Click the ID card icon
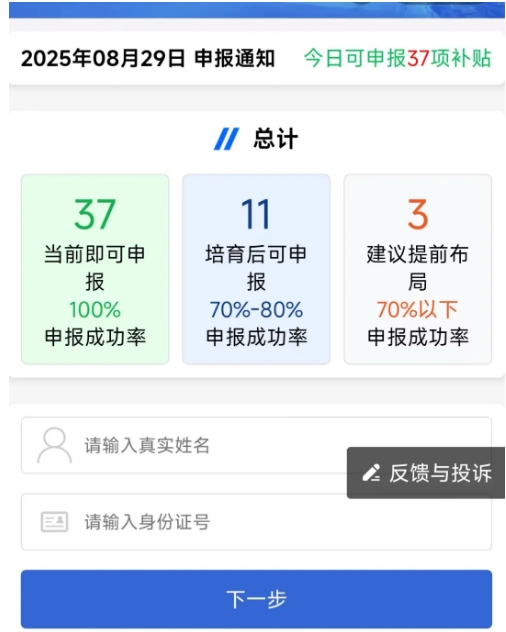This screenshot has width=506, height=632. click(54, 522)
